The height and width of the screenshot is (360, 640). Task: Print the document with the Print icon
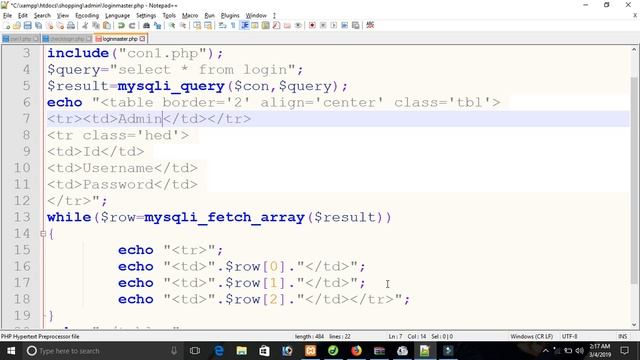[x=71, y=25]
